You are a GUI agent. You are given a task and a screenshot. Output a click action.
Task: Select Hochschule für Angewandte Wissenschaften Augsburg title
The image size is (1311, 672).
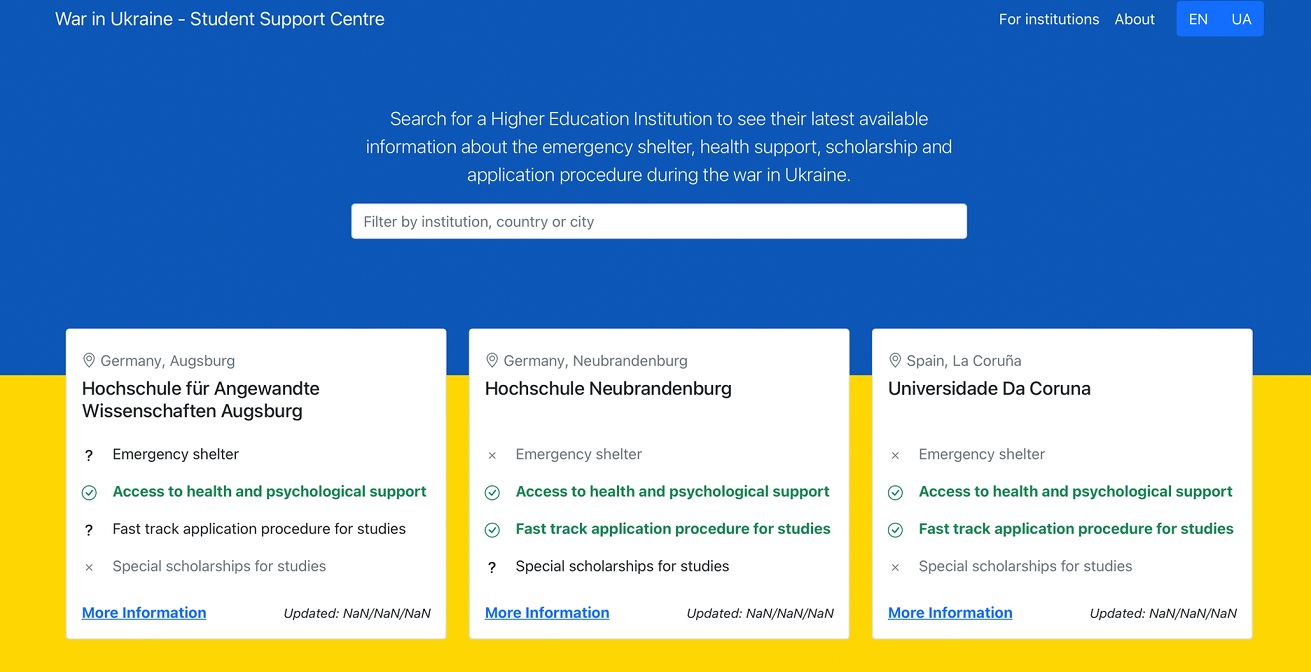pyautogui.click(x=201, y=400)
